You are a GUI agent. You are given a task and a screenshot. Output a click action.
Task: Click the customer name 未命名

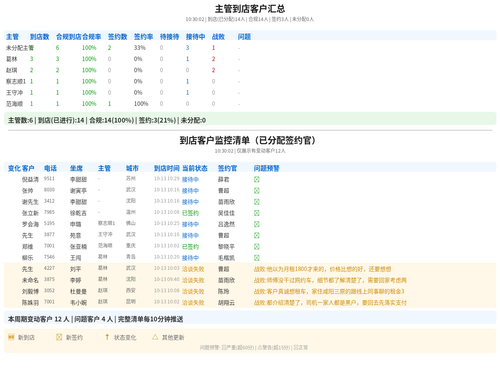[x=30, y=280]
